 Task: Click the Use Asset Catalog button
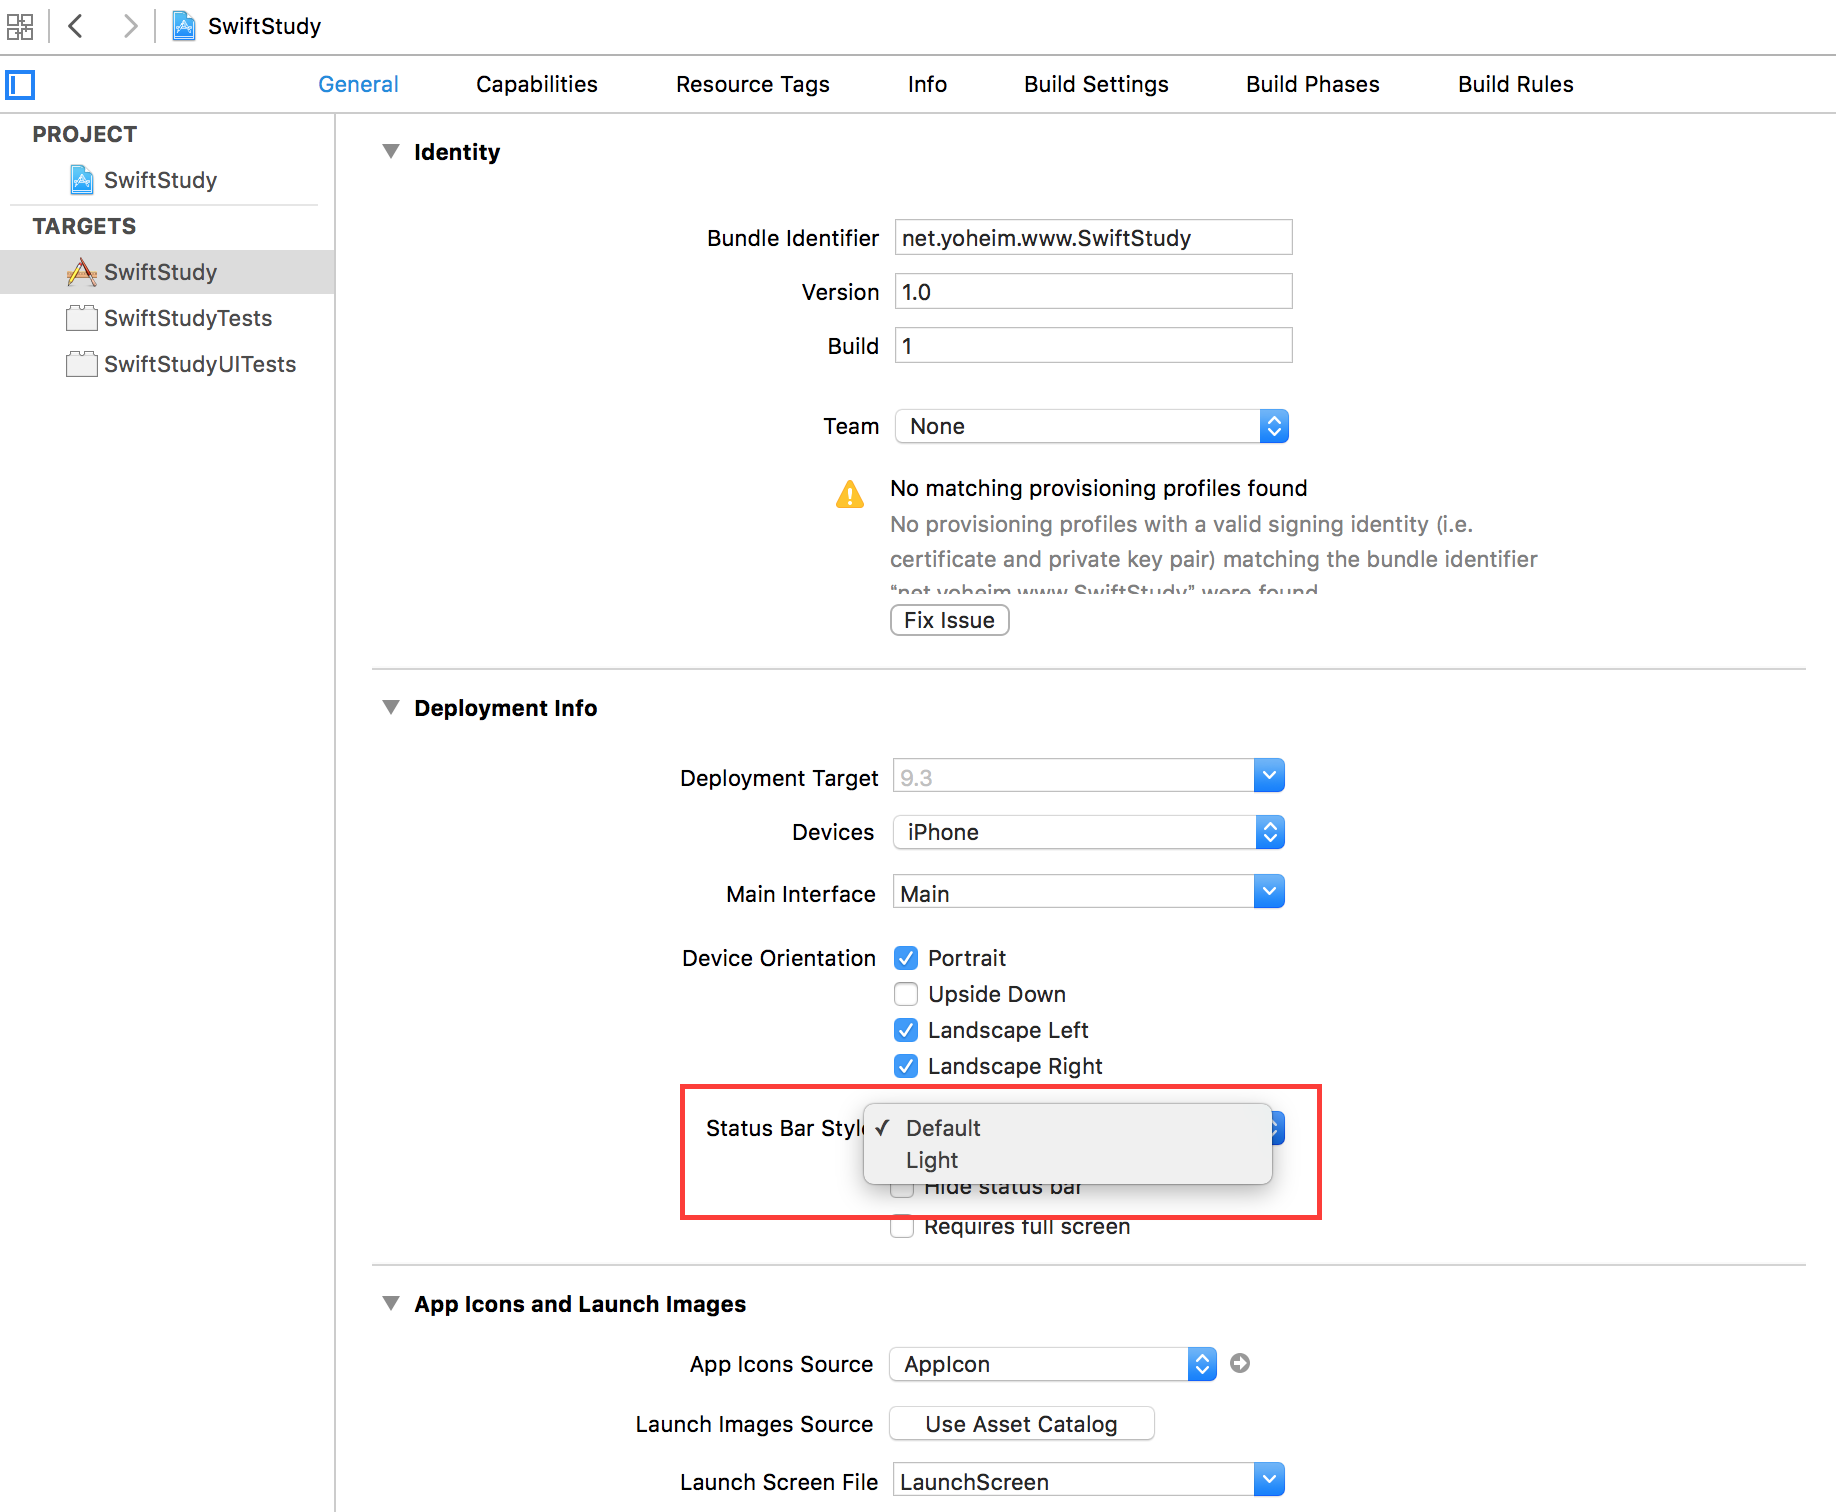coord(1021,1424)
